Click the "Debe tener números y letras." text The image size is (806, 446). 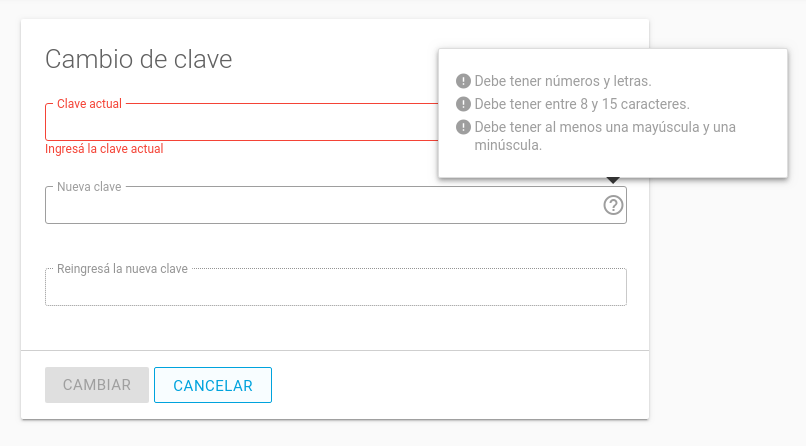coord(563,81)
